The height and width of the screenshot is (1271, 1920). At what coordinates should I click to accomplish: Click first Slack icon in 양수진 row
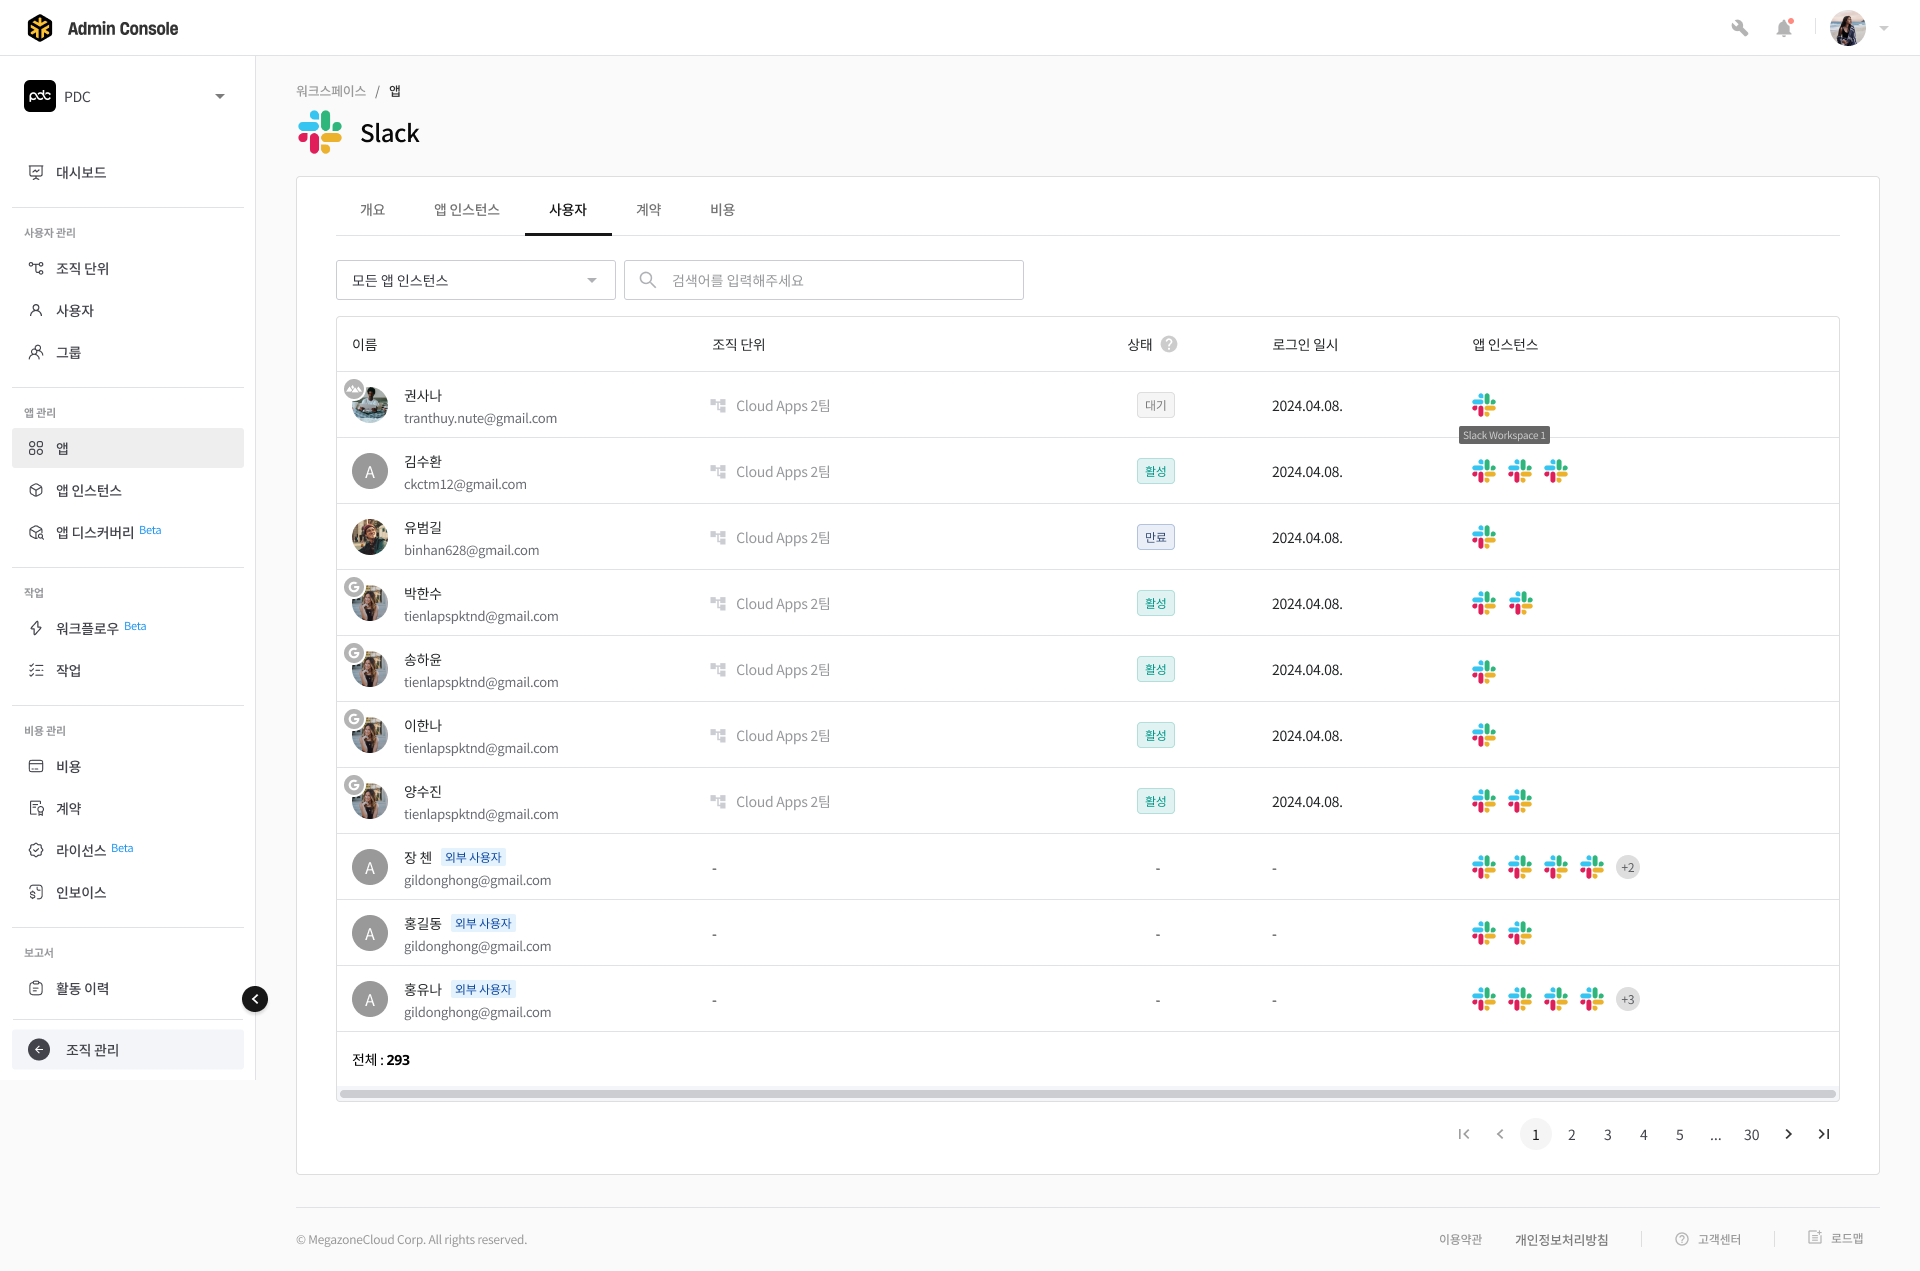(x=1484, y=801)
